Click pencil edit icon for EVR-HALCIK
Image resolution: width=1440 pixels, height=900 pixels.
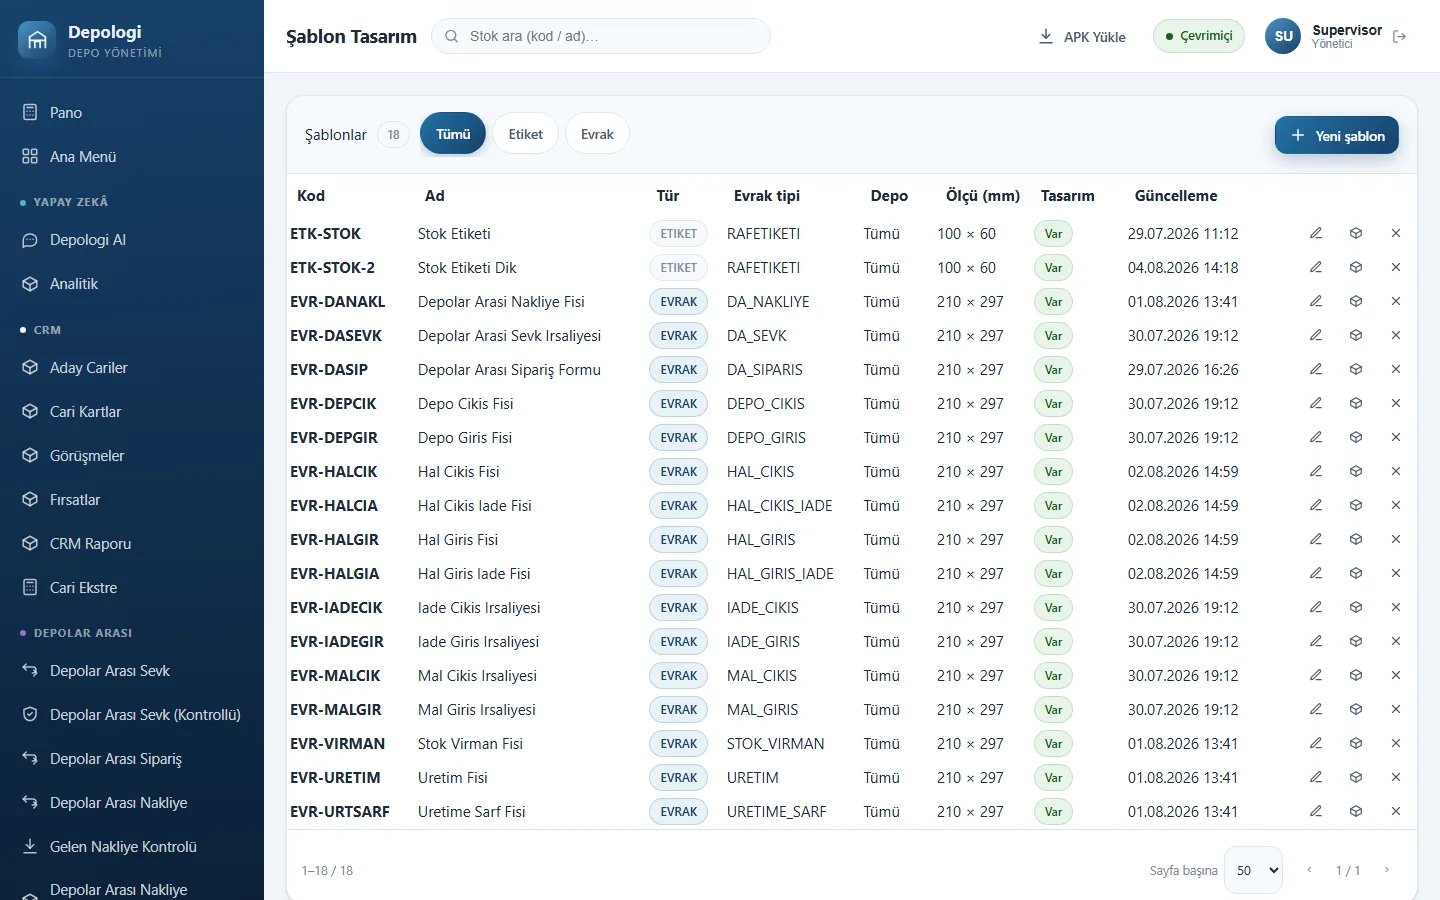pos(1316,471)
